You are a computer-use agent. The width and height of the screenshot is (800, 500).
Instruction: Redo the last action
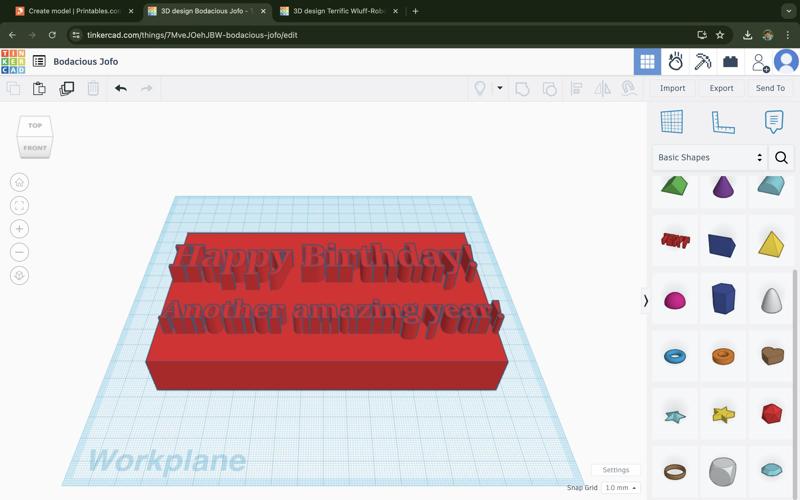(x=146, y=89)
